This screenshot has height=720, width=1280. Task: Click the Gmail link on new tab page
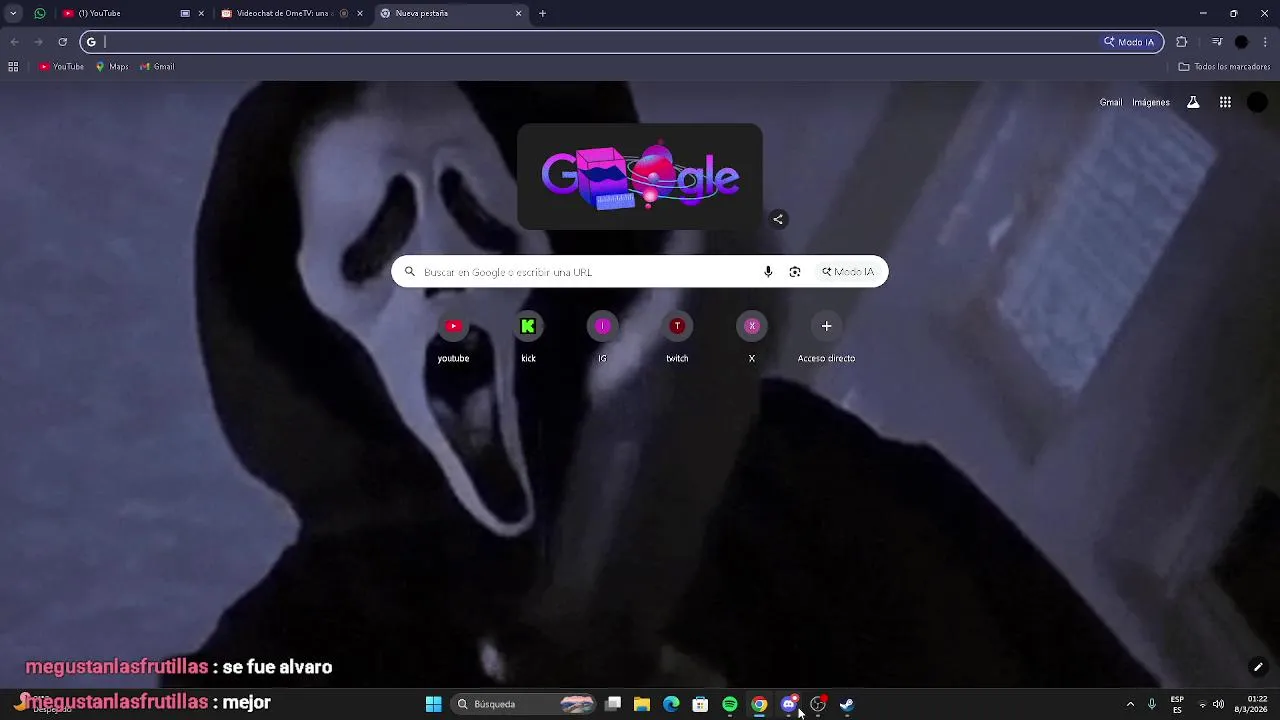pyautogui.click(x=1111, y=102)
